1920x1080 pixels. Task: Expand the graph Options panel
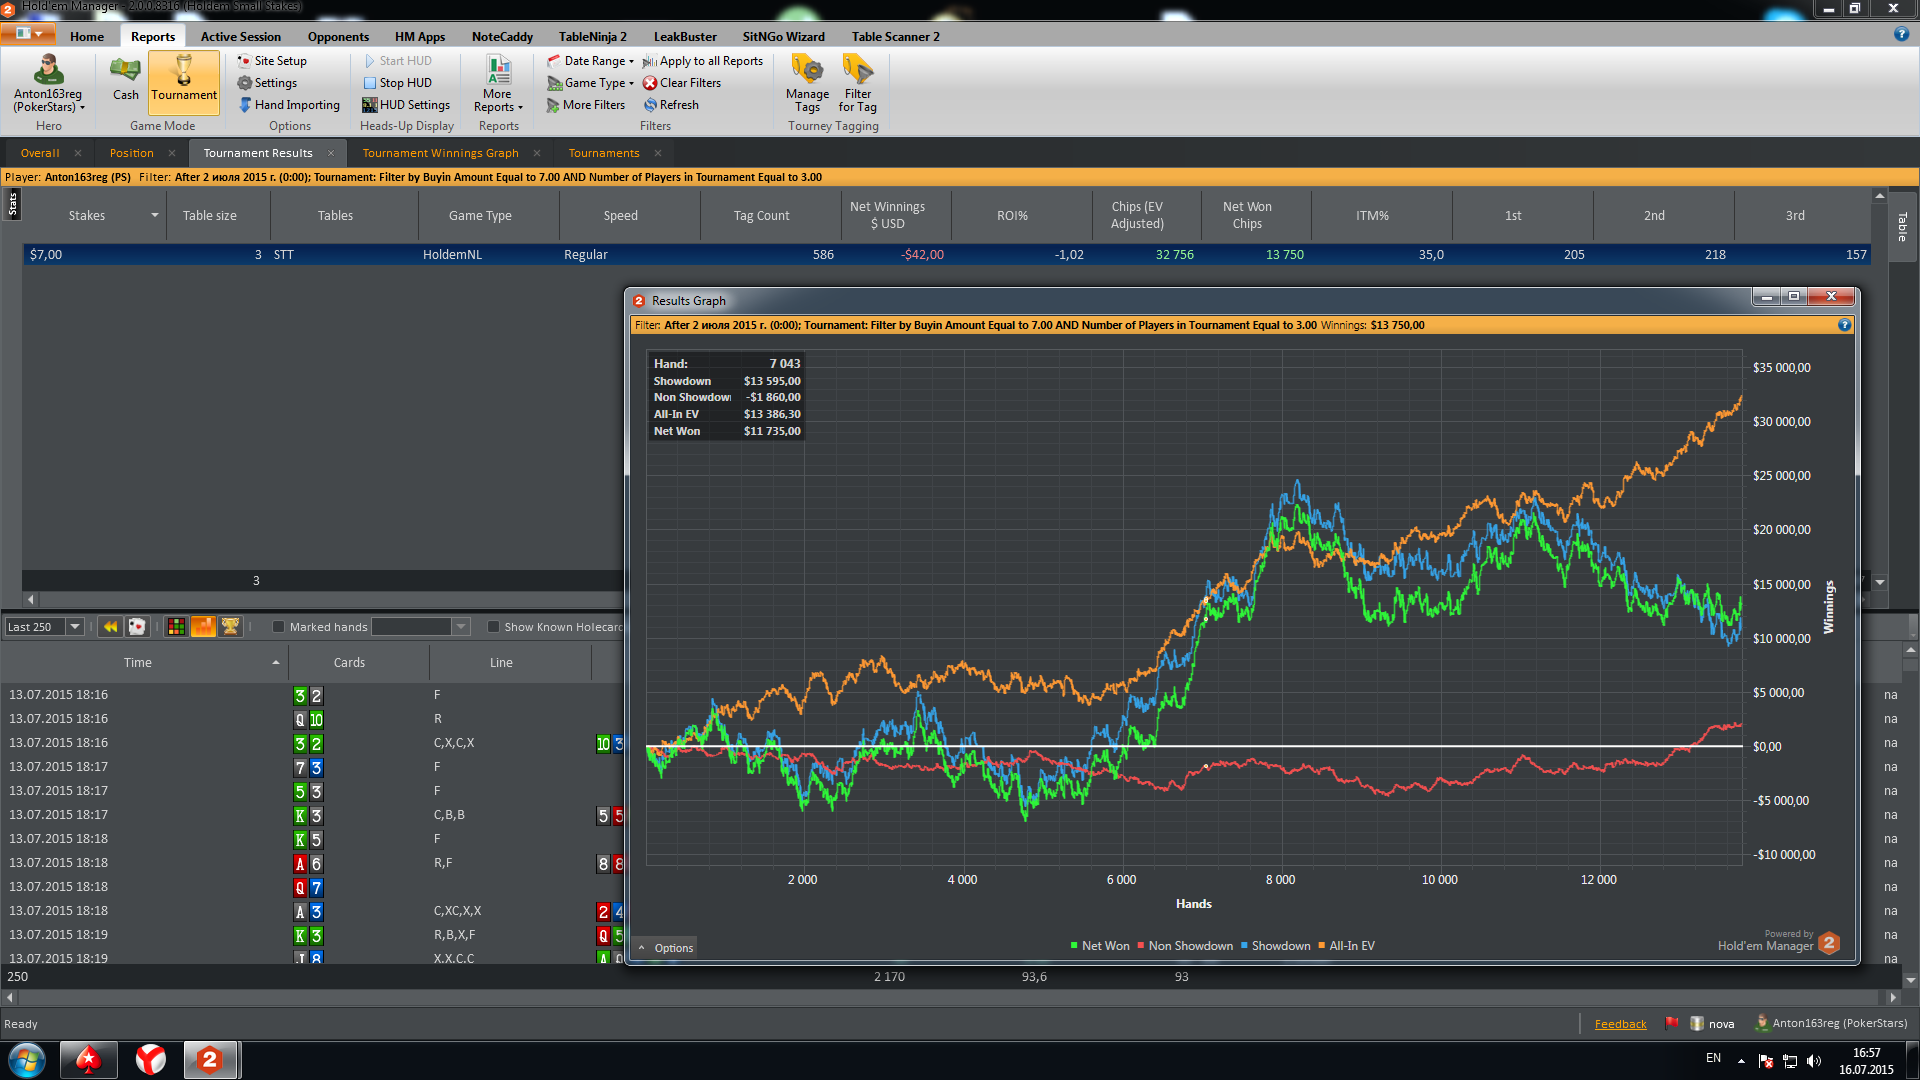(666, 948)
